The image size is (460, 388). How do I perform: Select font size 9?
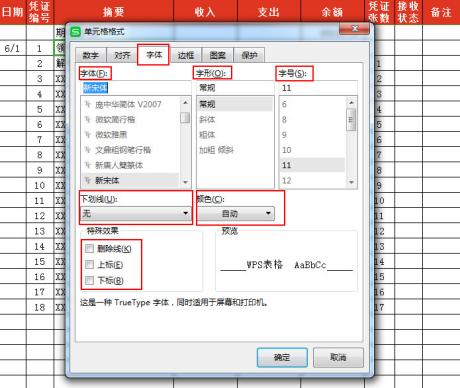click(312, 135)
